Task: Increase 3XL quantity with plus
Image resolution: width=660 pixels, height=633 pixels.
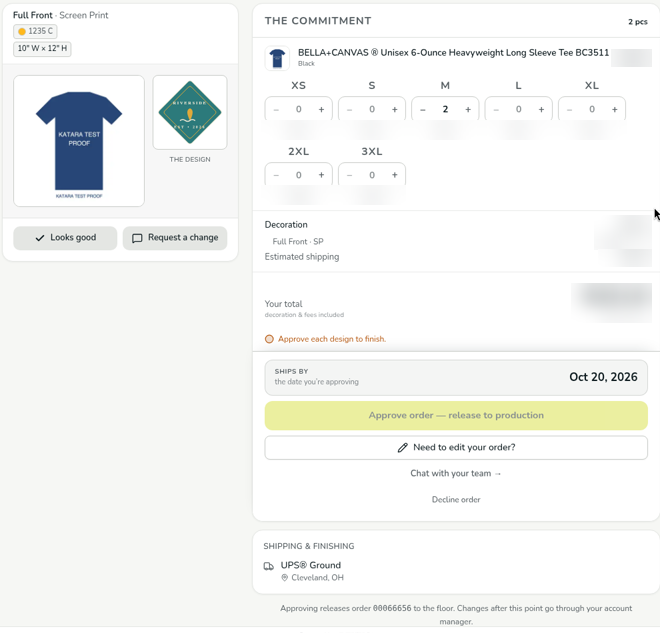Action: pyautogui.click(x=394, y=175)
